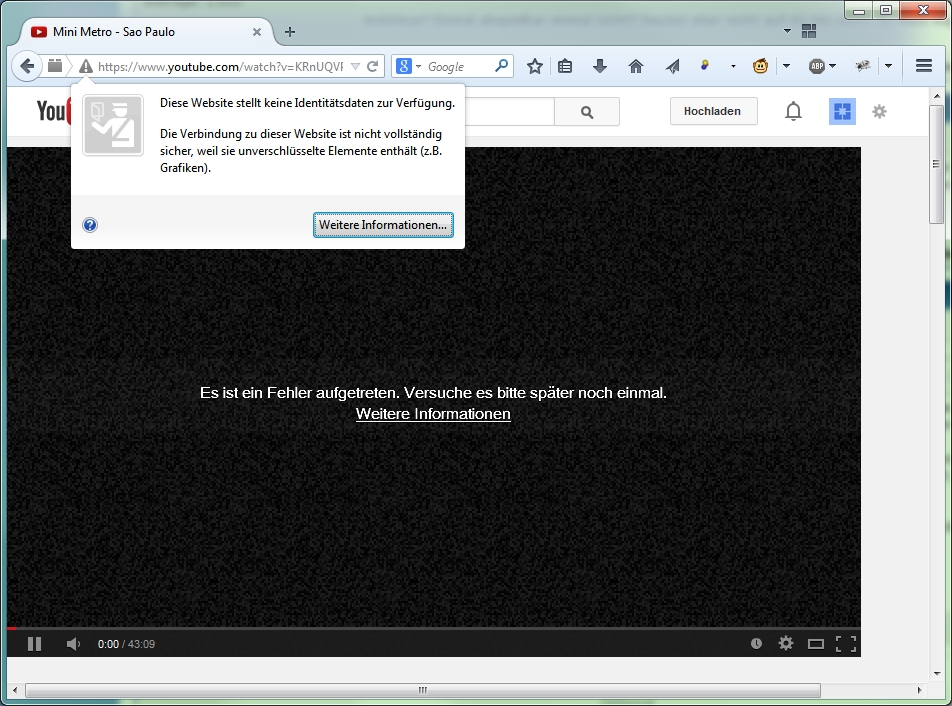Click the Hochladen upload button
Viewport: 952px width, 706px height.
(713, 111)
